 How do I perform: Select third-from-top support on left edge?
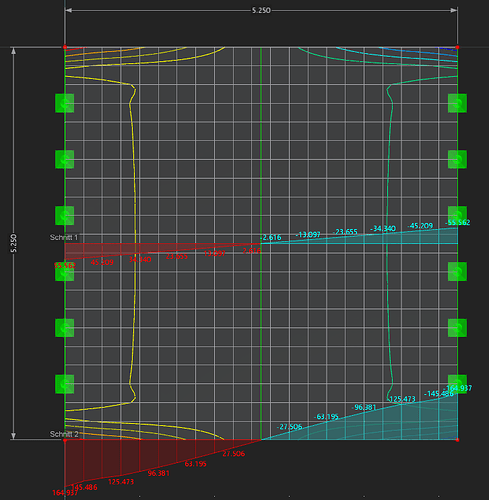[65, 215]
